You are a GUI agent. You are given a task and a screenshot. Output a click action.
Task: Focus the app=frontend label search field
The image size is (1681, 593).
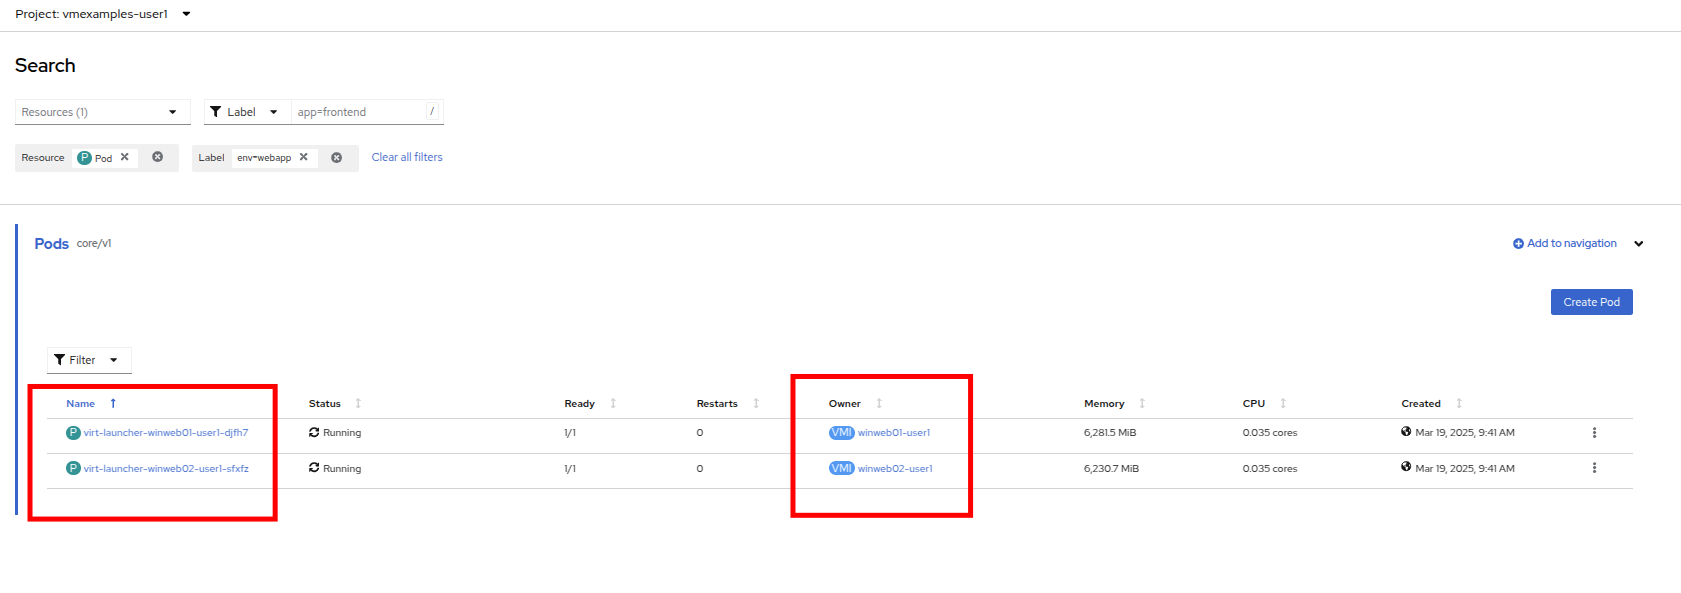click(x=360, y=112)
